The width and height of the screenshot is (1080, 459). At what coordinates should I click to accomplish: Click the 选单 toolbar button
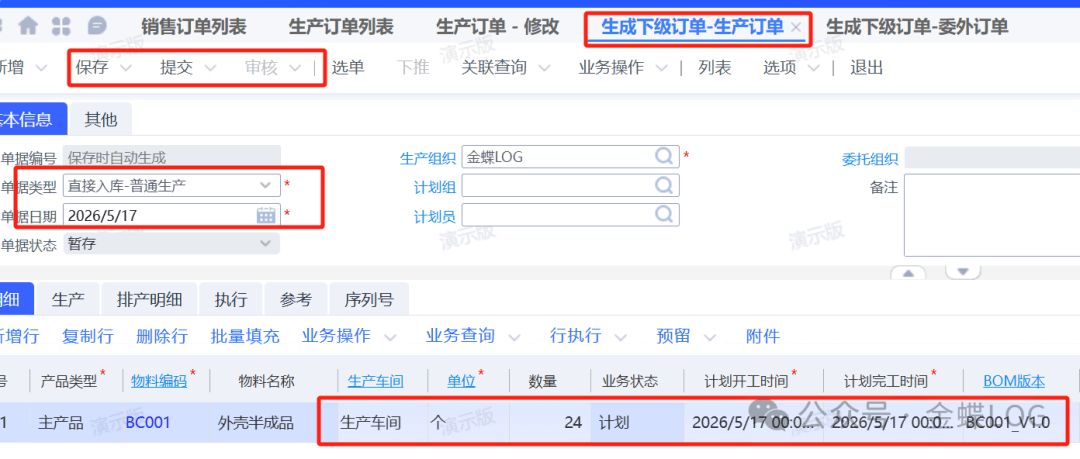pos(348,68)
